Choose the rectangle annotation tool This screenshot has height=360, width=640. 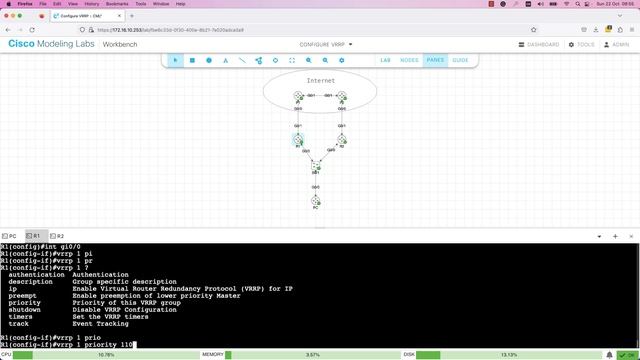(192, 60)
